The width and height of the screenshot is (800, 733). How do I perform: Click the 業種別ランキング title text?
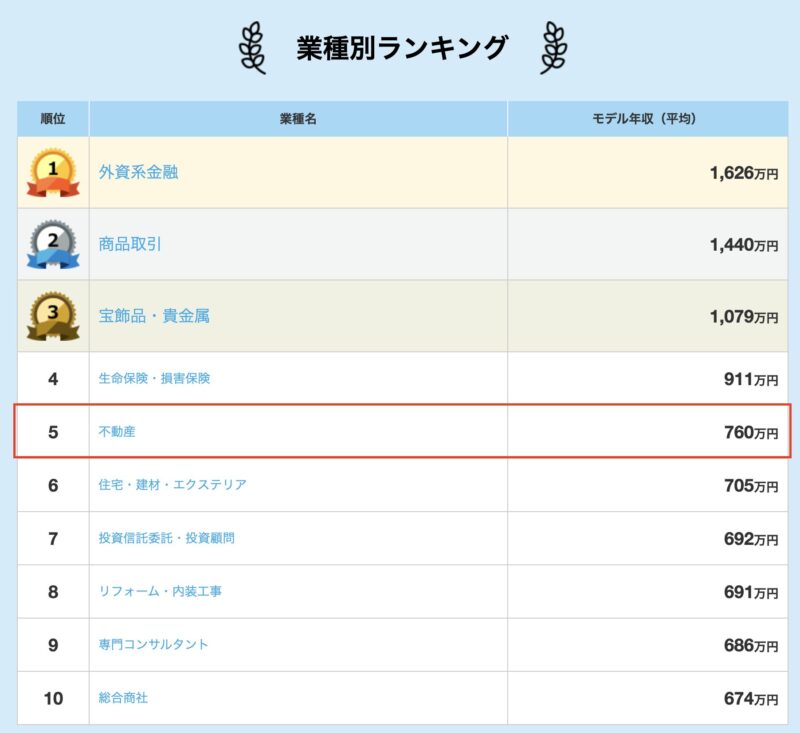click(x=400, y=44)
